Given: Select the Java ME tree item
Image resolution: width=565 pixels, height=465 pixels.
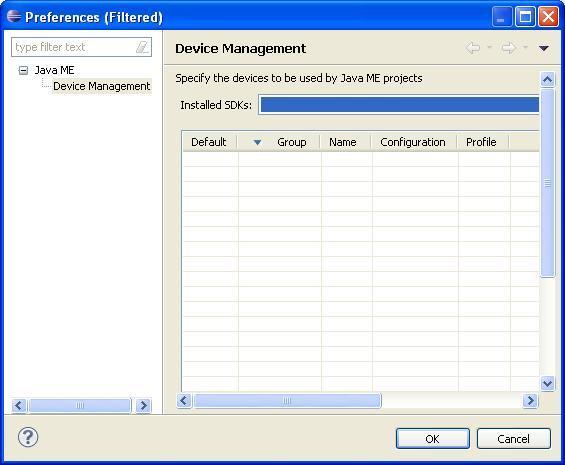Looking at the screenshot, I should pyautogui.click(x=54, y=70).
